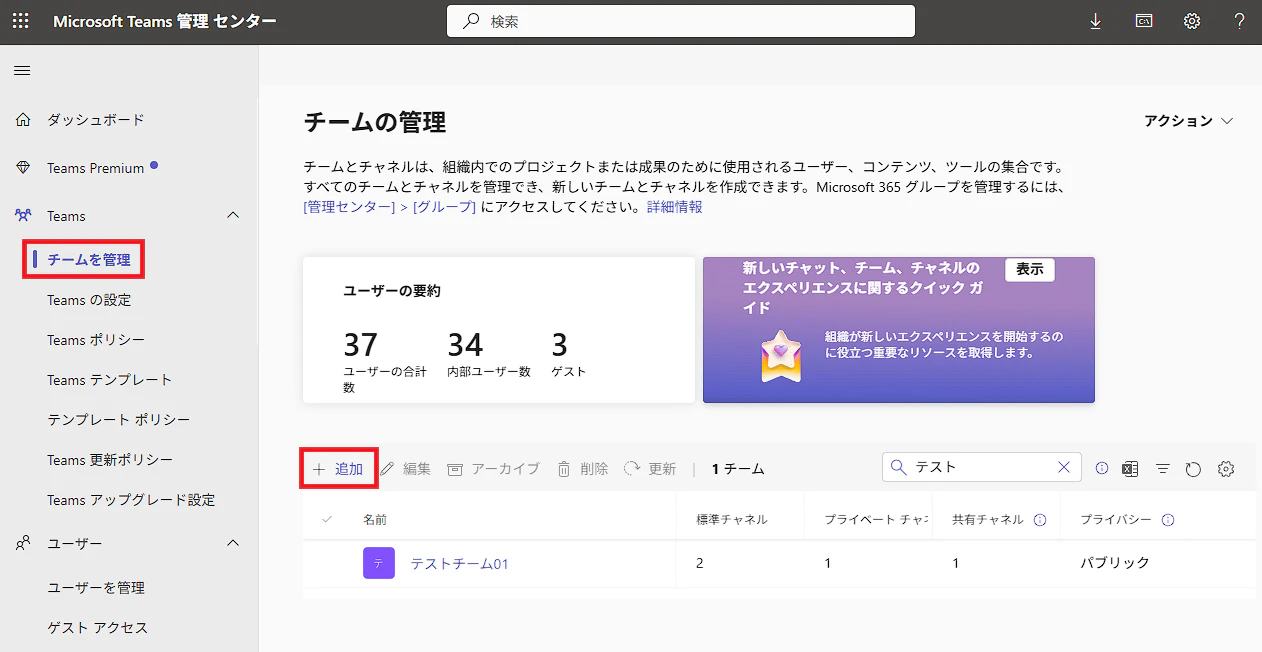Image resolution: width=1262 pixels, height=652 pixels.
Task: Collapse the navigation with the hamburger icon
Action: 22,70
